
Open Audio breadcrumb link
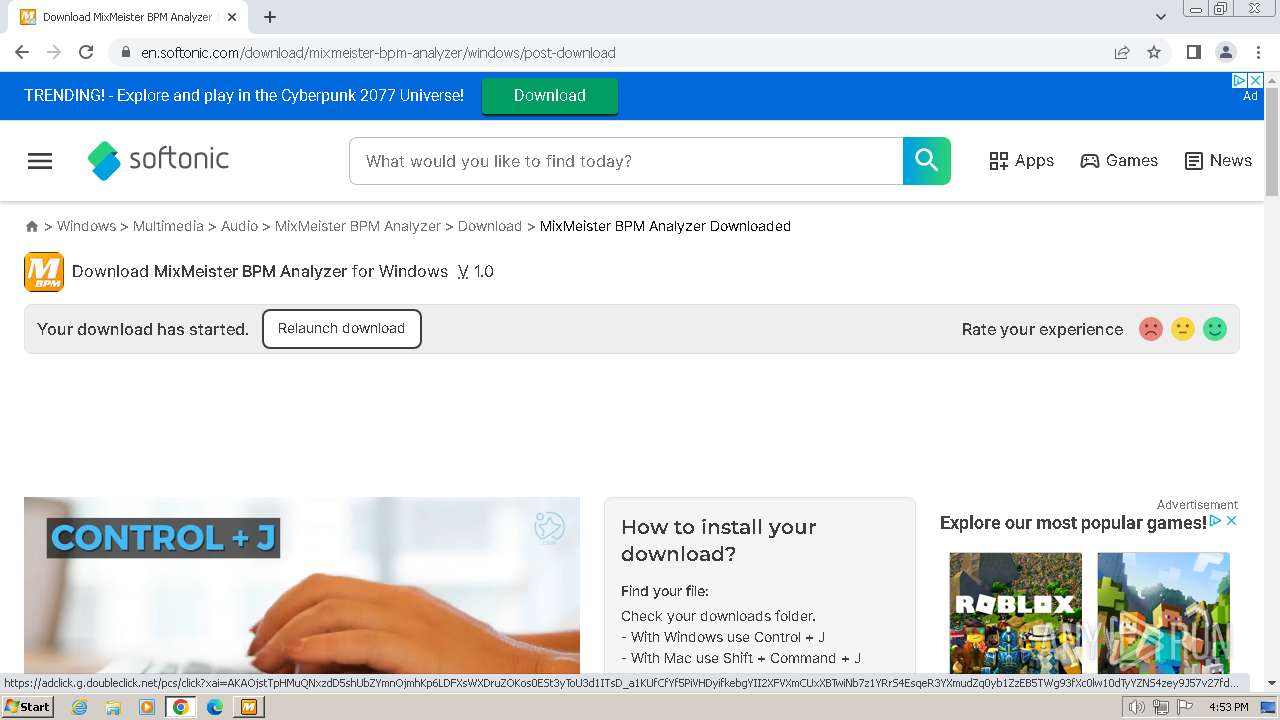click(239, 226)
